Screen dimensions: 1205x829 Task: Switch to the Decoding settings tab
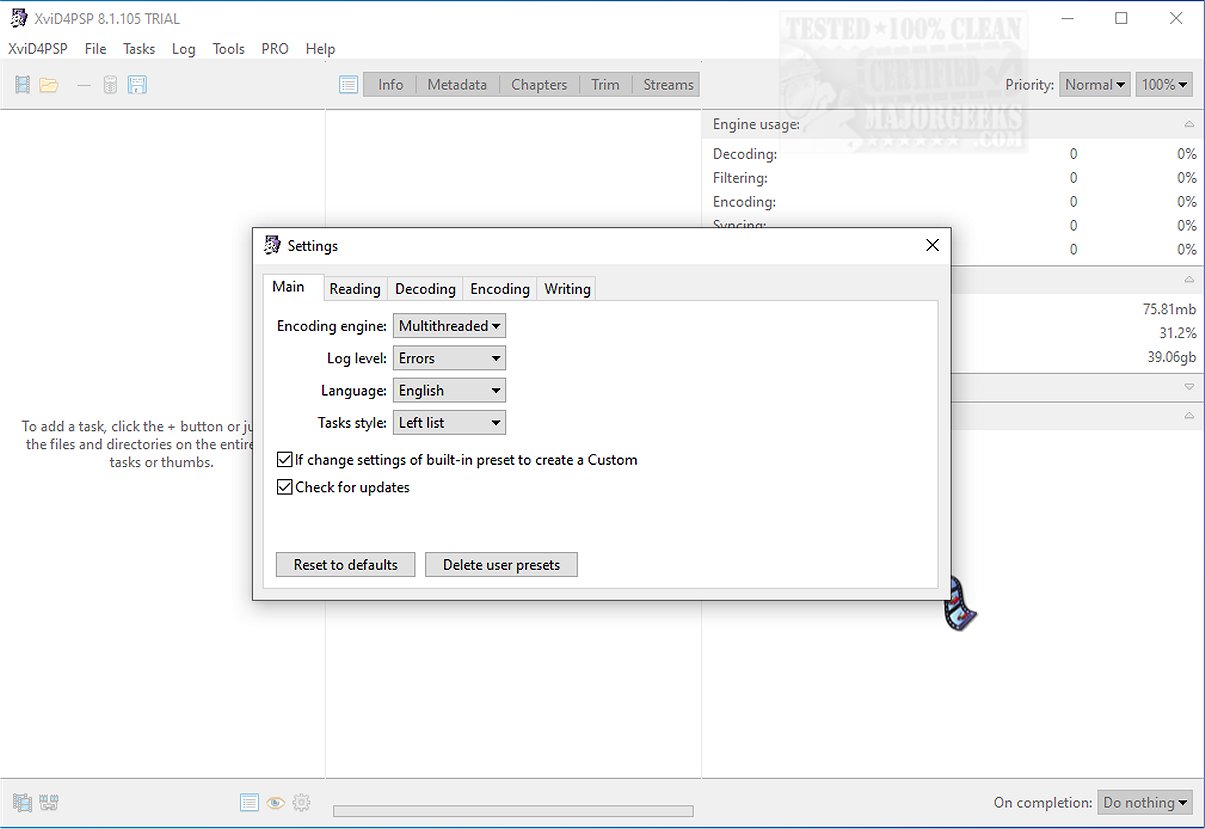click(425, 289)
